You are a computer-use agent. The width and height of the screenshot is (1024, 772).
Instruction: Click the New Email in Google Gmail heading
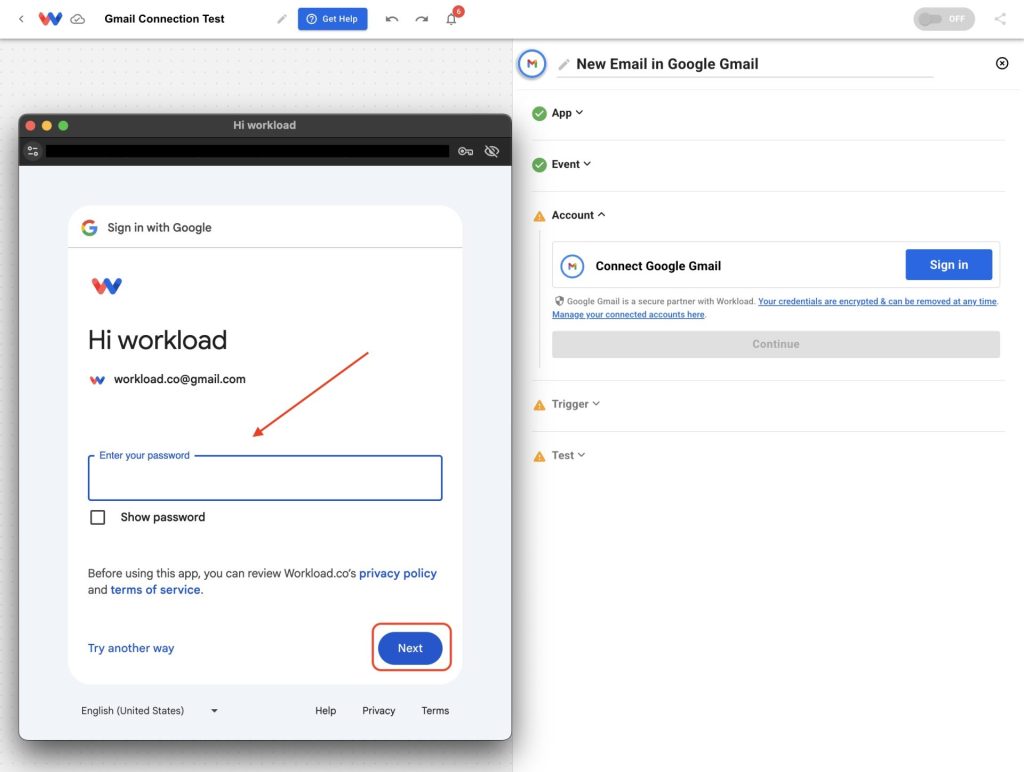coord(667,64)
